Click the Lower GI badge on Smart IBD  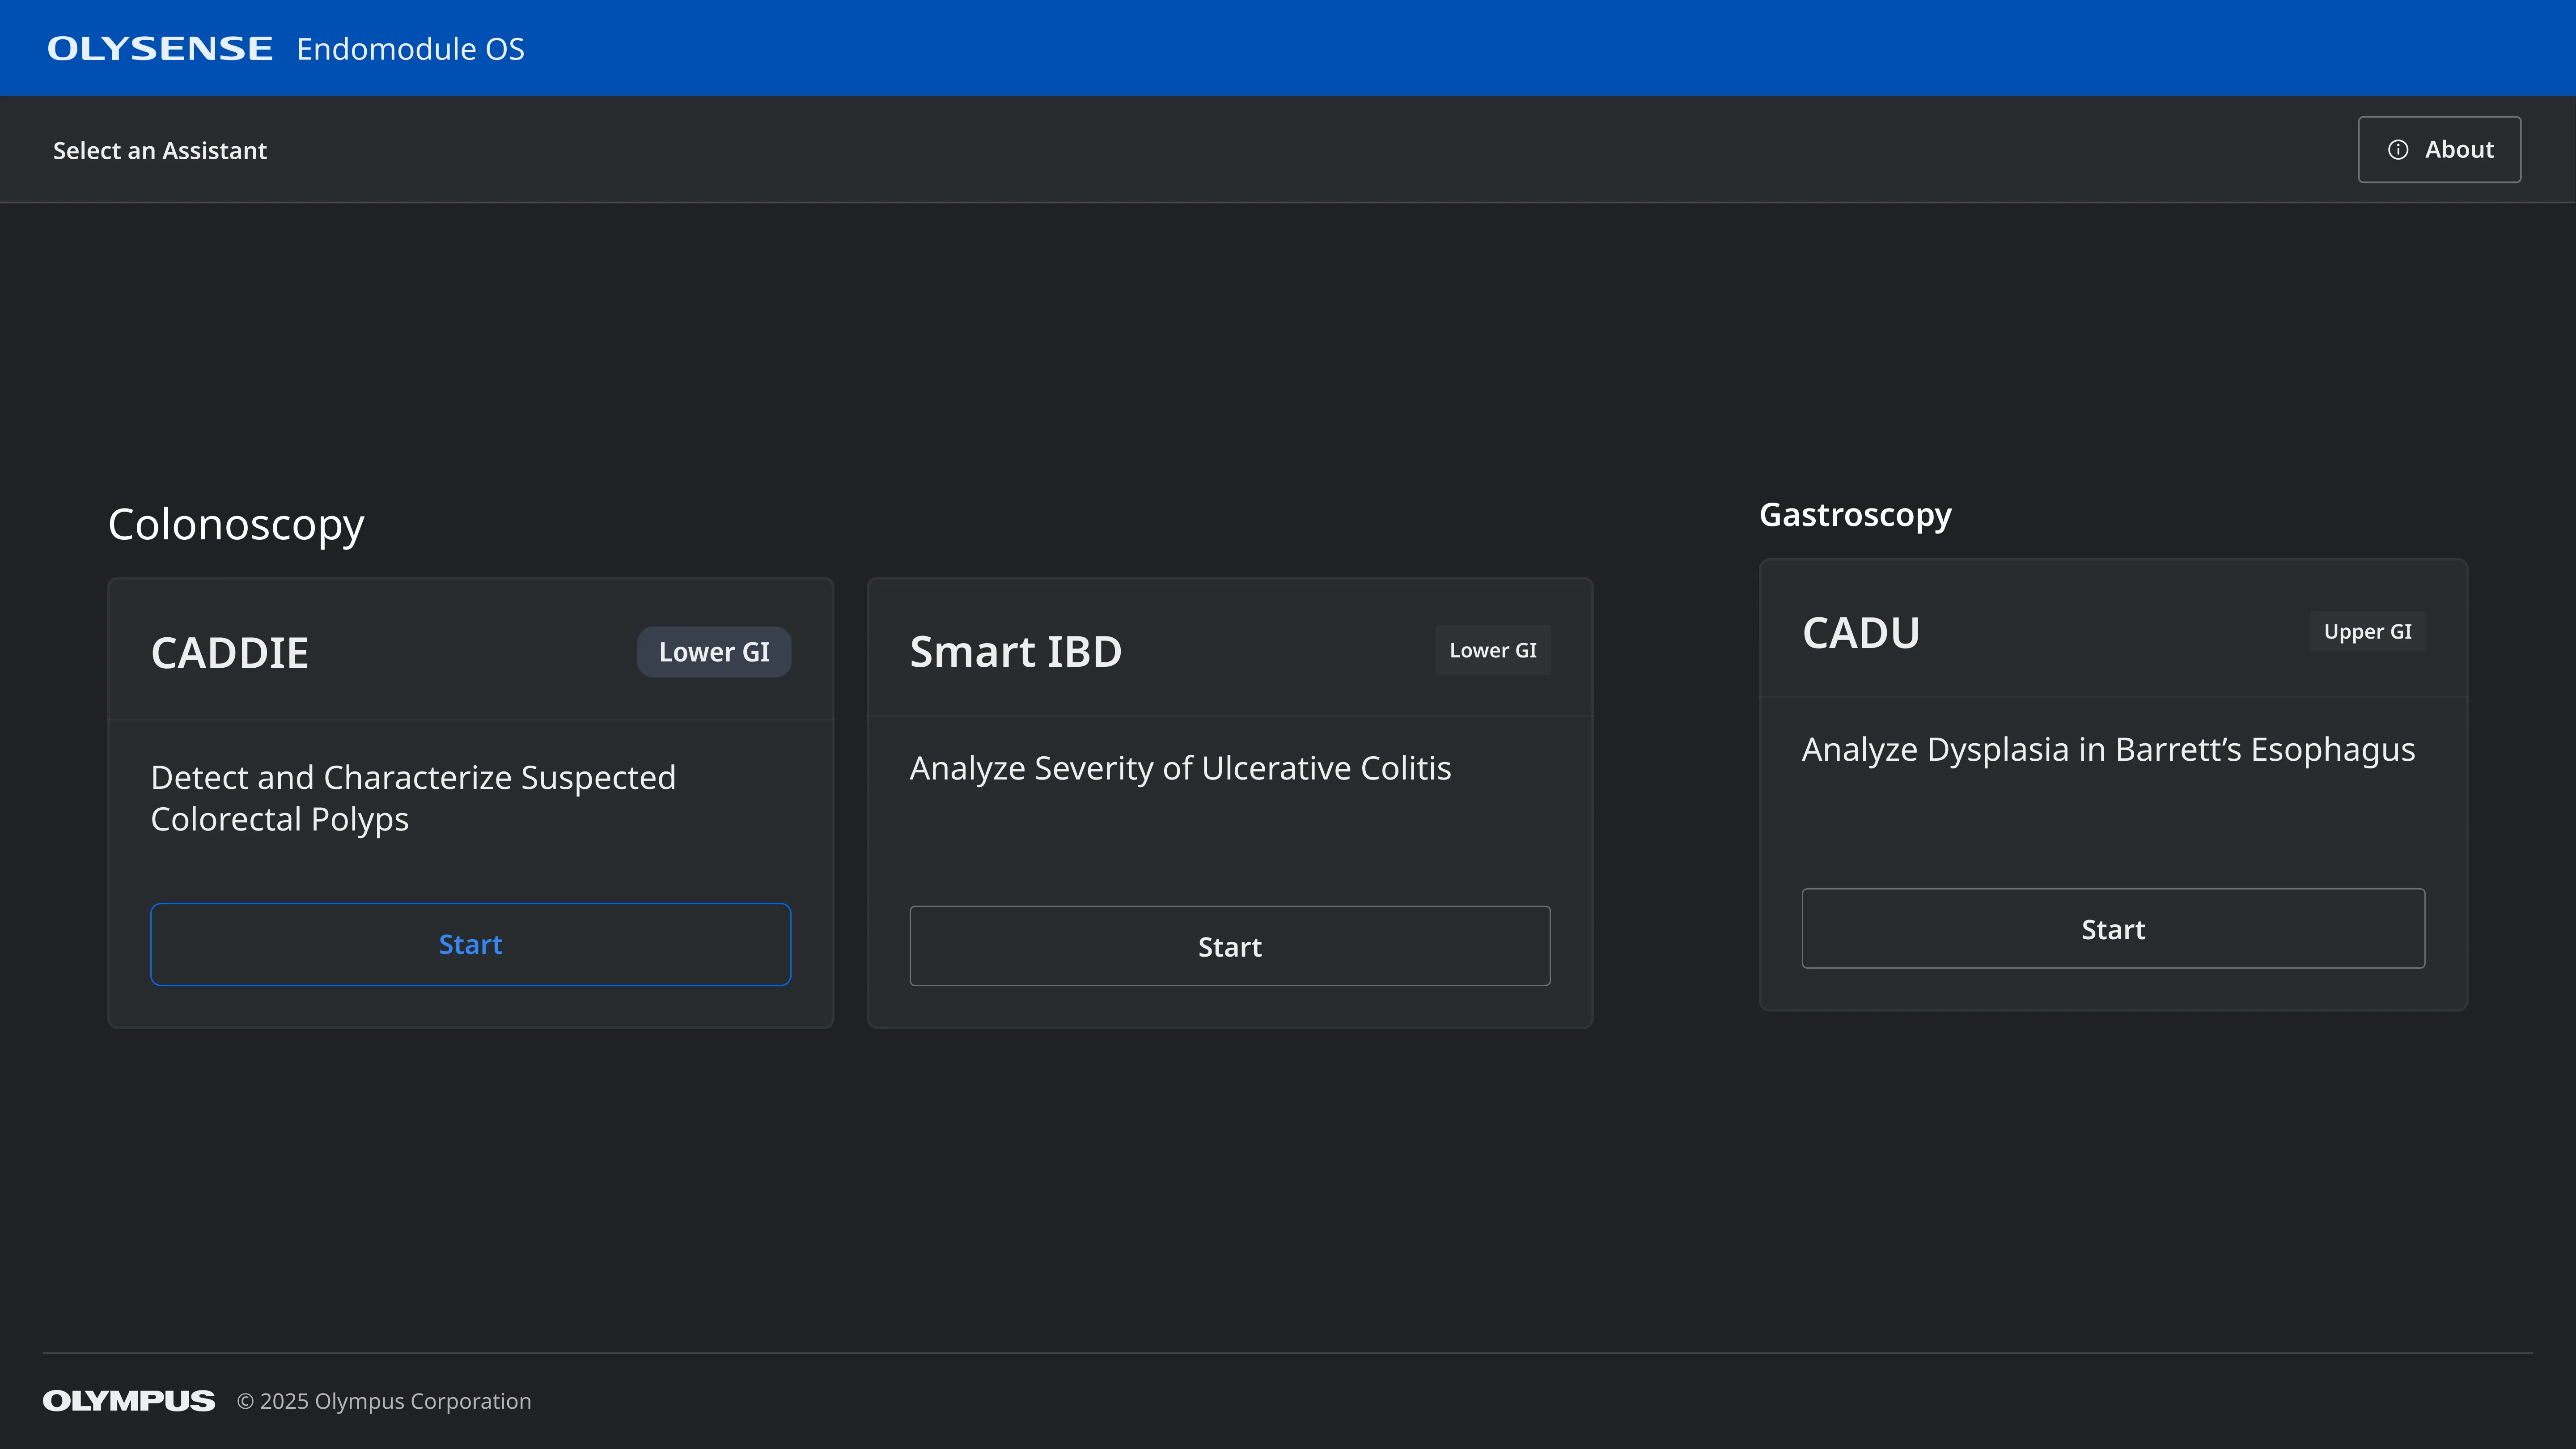pyautogui.click(x=1492, y=650)
